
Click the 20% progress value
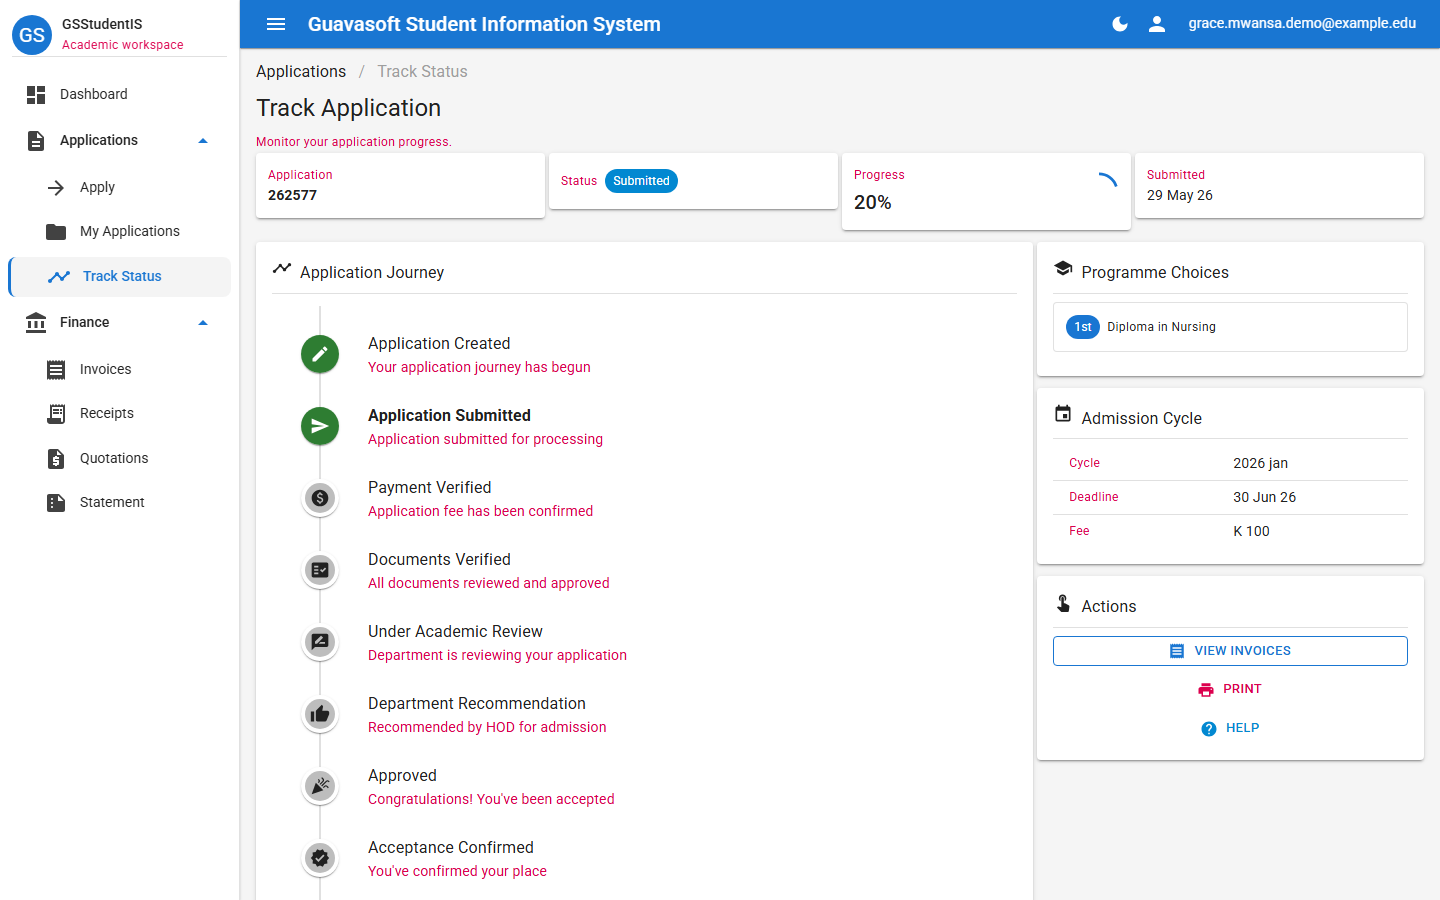tap(873, 203)
